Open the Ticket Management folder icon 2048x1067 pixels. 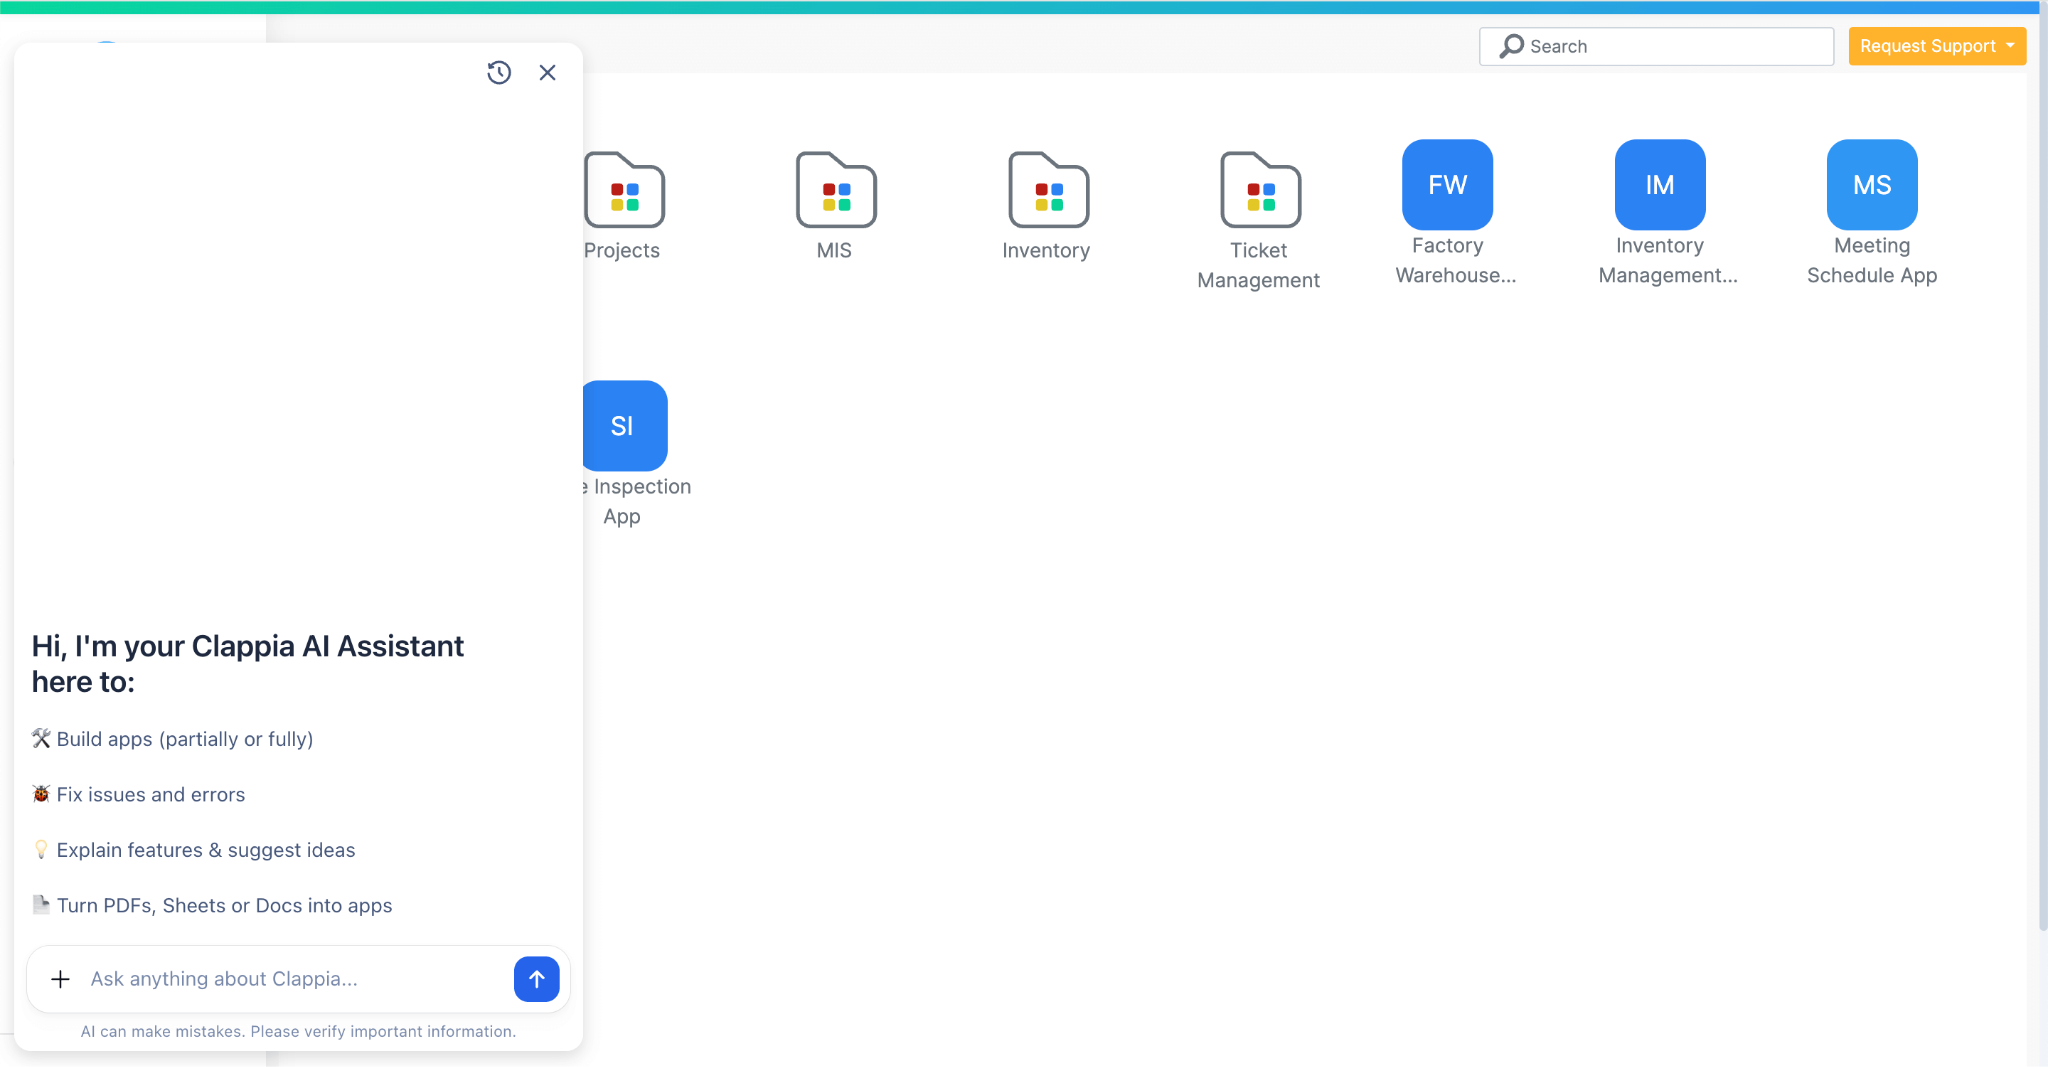click(1260, 190)
